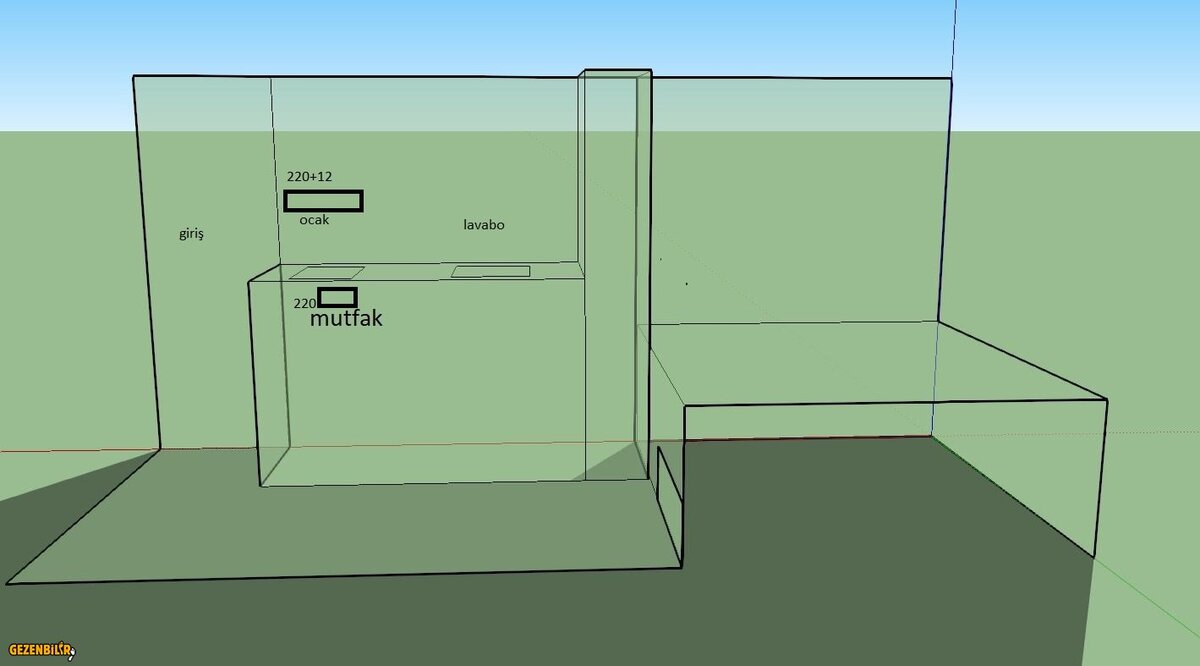This screenshot has width=1200, height=666.
Task: Click the sink outline on the countertop
Action: (x=490, y=271)
